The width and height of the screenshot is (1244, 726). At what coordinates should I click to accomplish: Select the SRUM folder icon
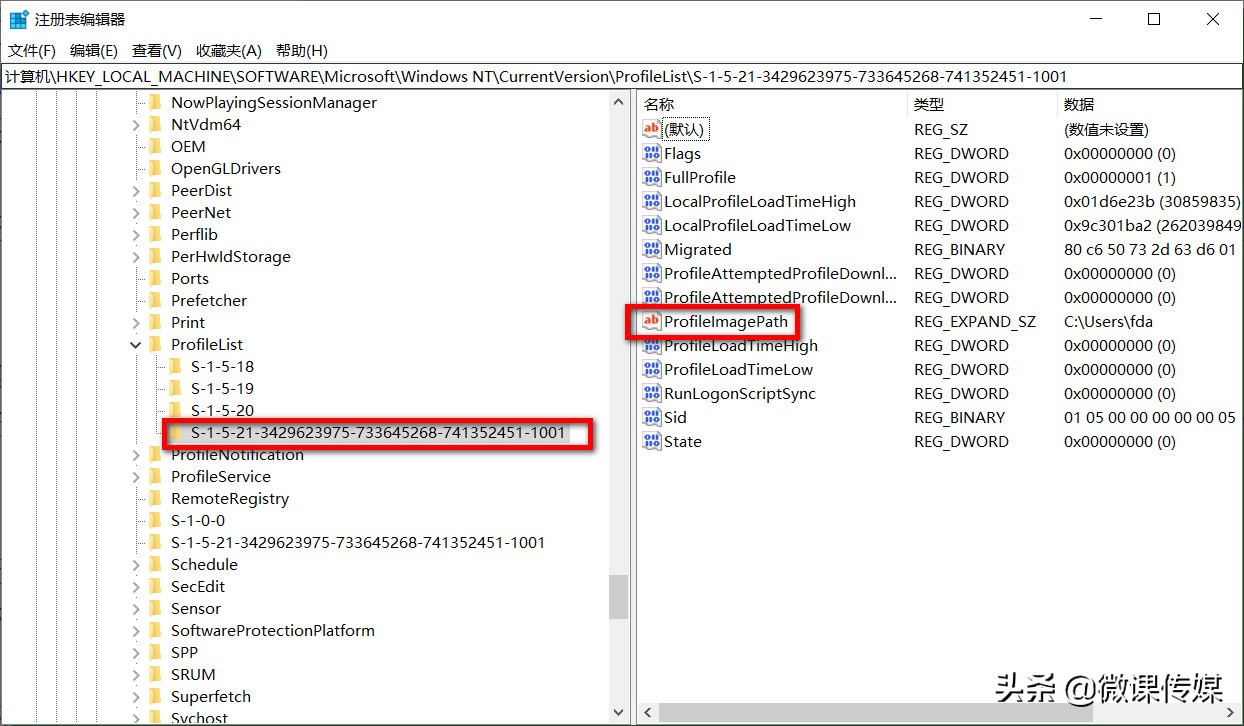(x=155, y=674)
